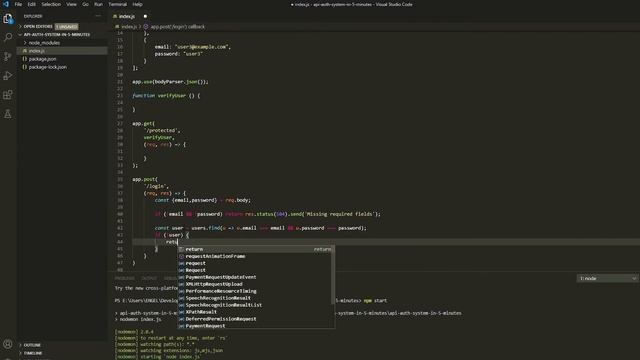640x360 pixels.
Task: Click the suggestion list scrollbar
Action: click(333, 275)
